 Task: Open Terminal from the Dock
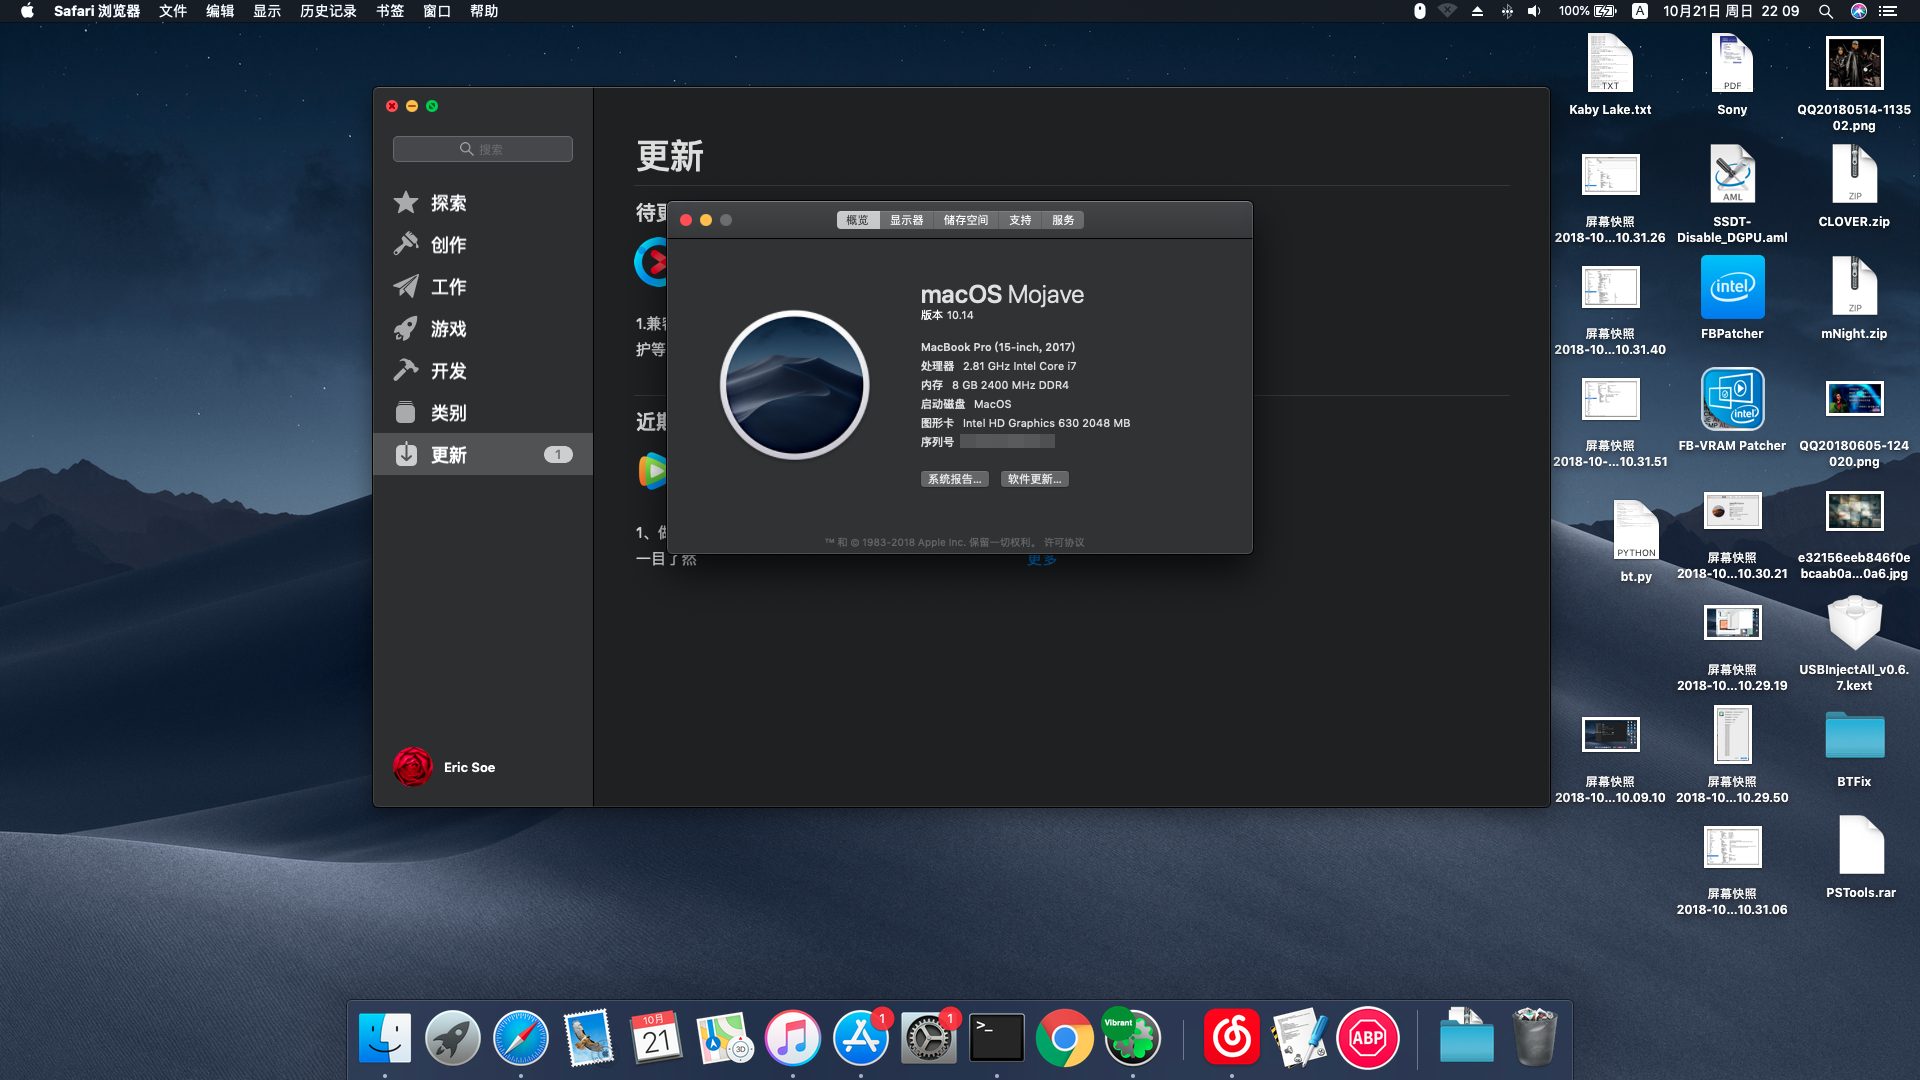(x=996, y=1038)
